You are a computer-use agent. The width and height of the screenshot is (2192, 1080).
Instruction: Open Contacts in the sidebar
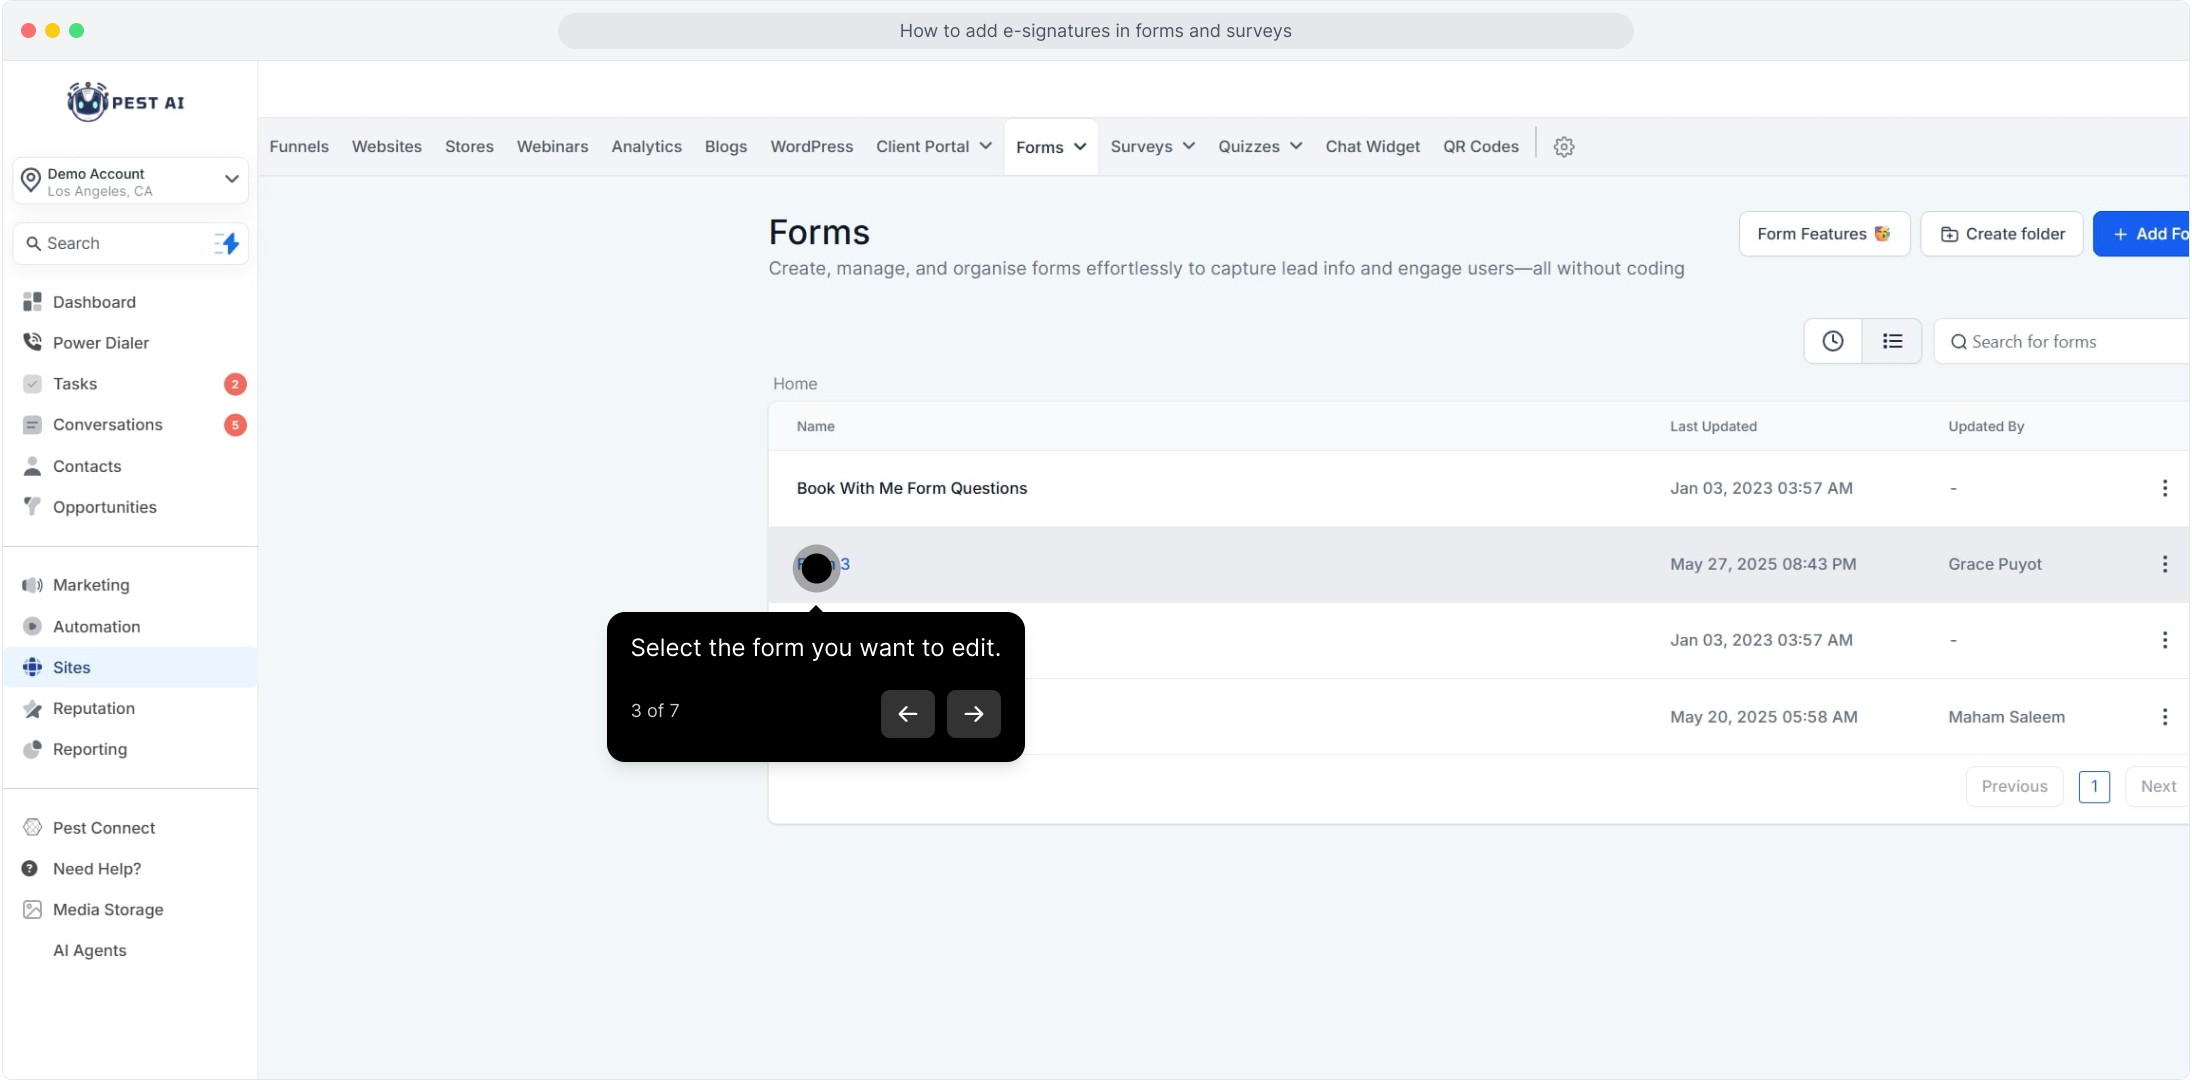pos(87,466)
